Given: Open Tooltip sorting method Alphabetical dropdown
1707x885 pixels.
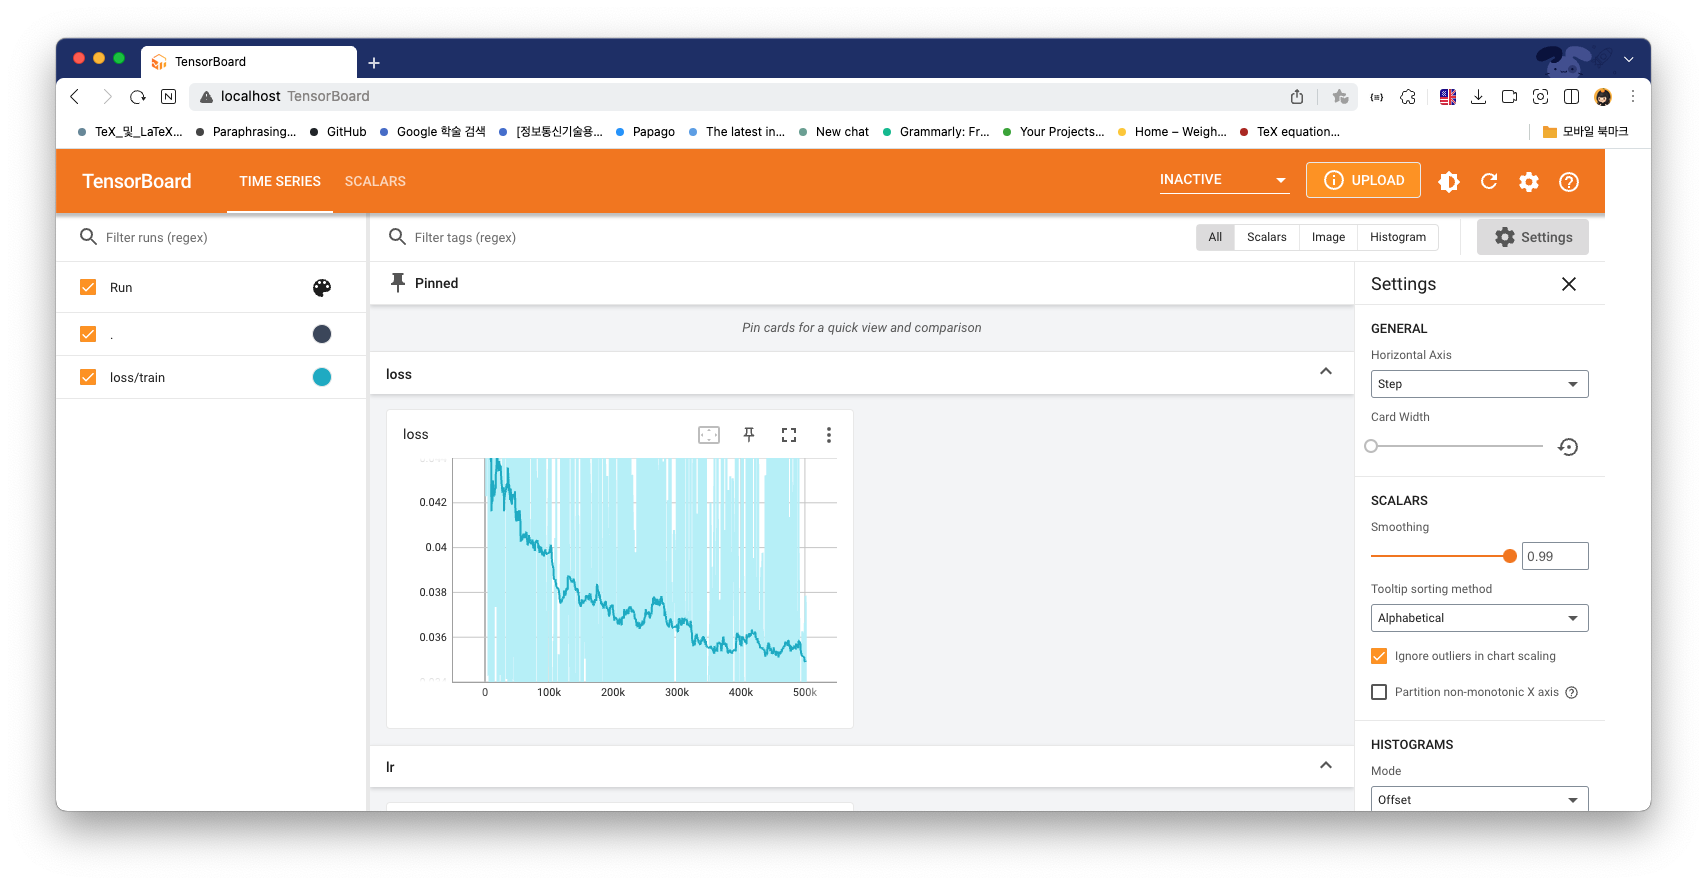Looking at the screenshot, I should click(1479, 618).
